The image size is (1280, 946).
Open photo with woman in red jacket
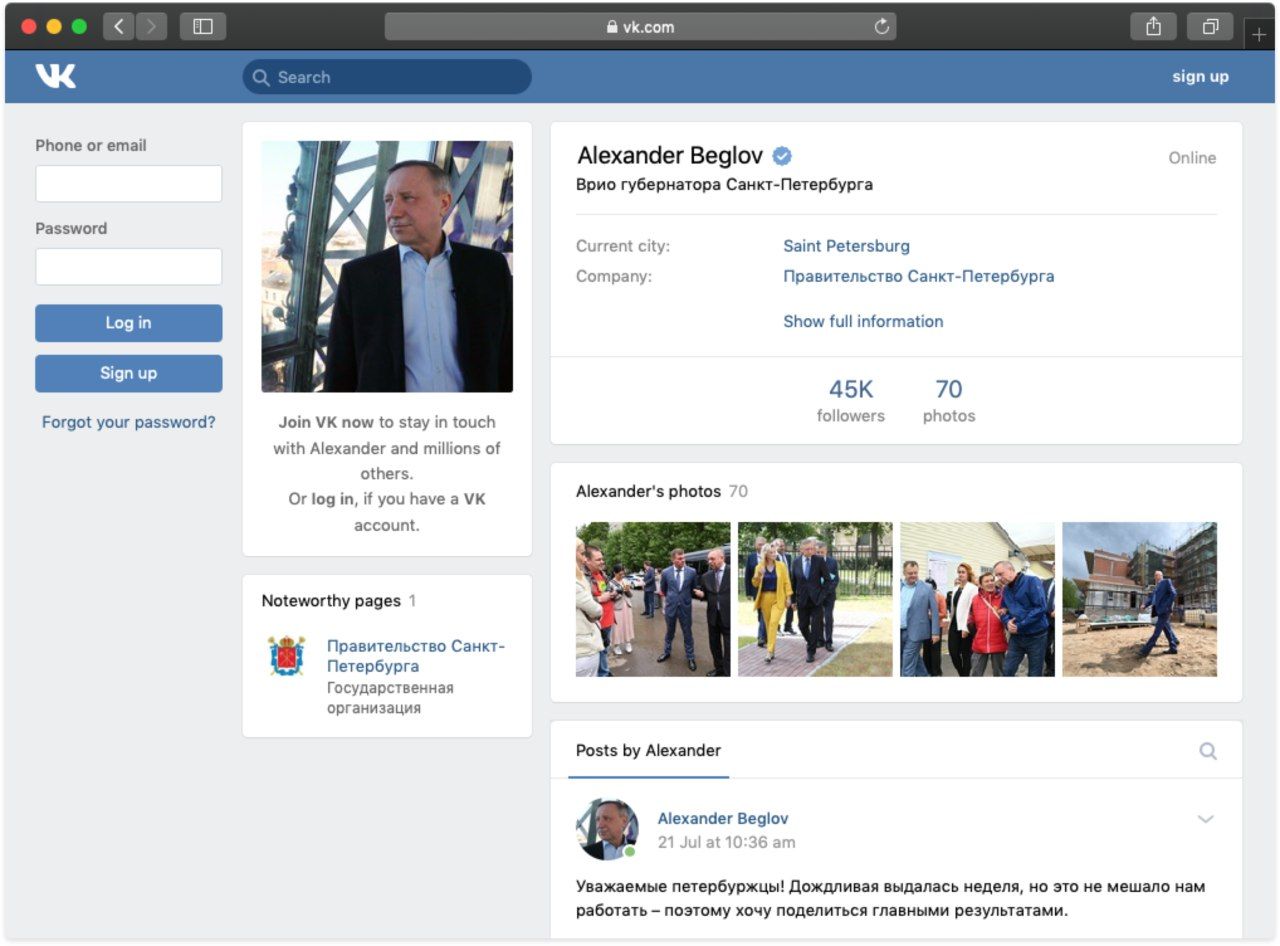pyautogui.click(x=977, y=599)
